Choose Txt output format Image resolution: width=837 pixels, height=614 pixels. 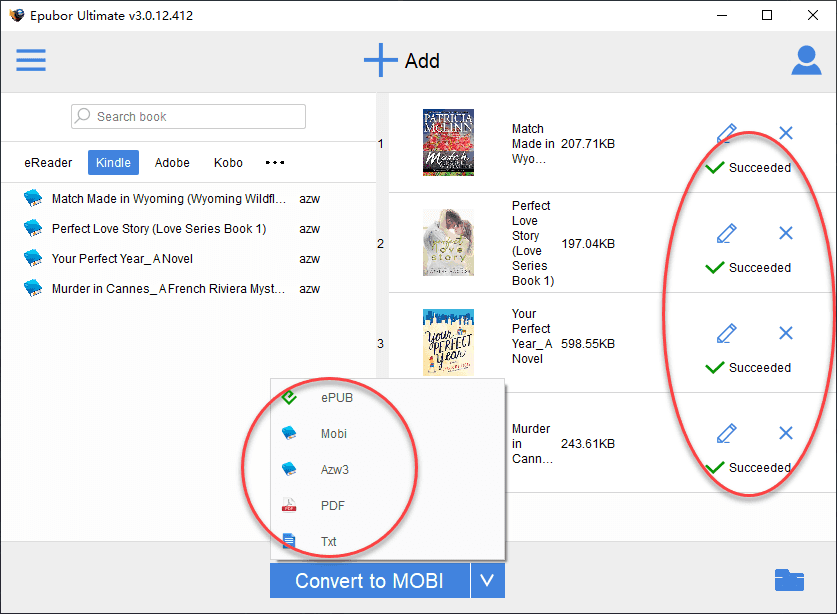coord(388,541)
